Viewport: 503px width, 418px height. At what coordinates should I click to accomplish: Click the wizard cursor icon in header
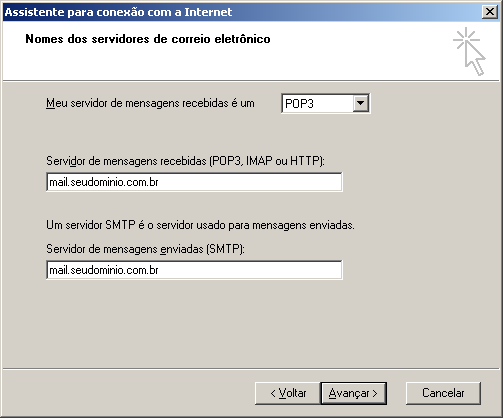coord(469,51)
